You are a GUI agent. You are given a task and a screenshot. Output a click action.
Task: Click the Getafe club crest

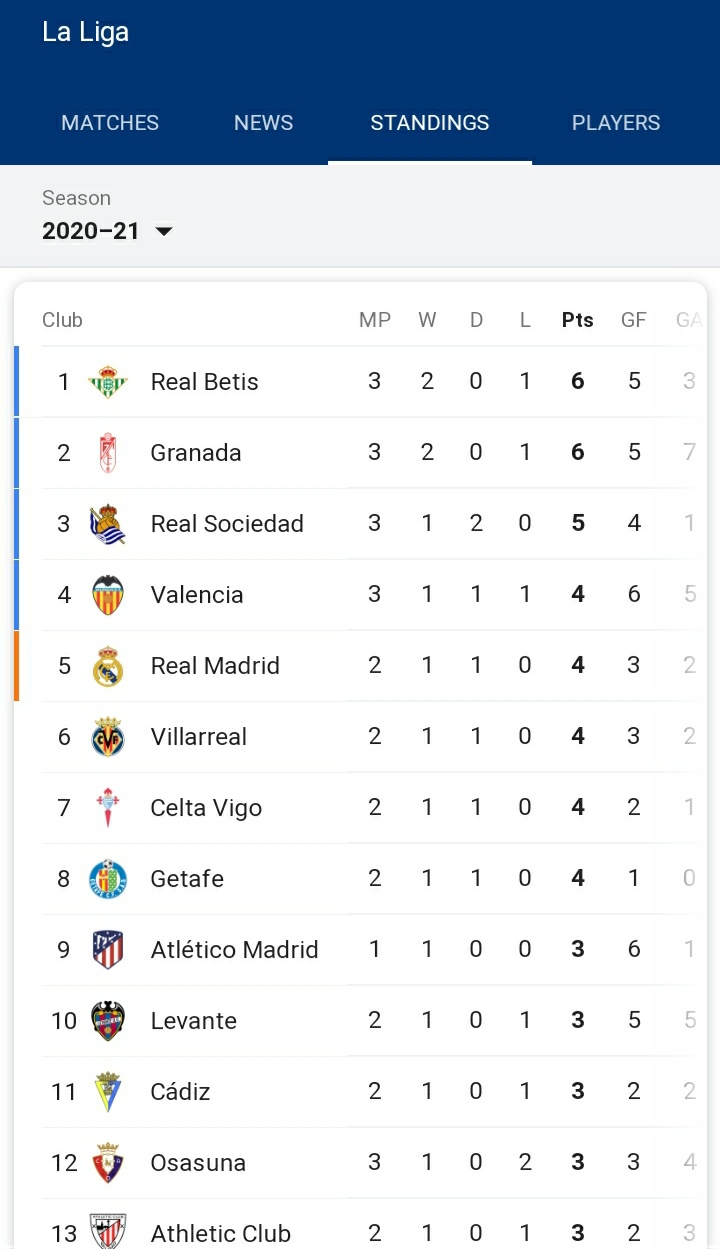tap(108, 879)
